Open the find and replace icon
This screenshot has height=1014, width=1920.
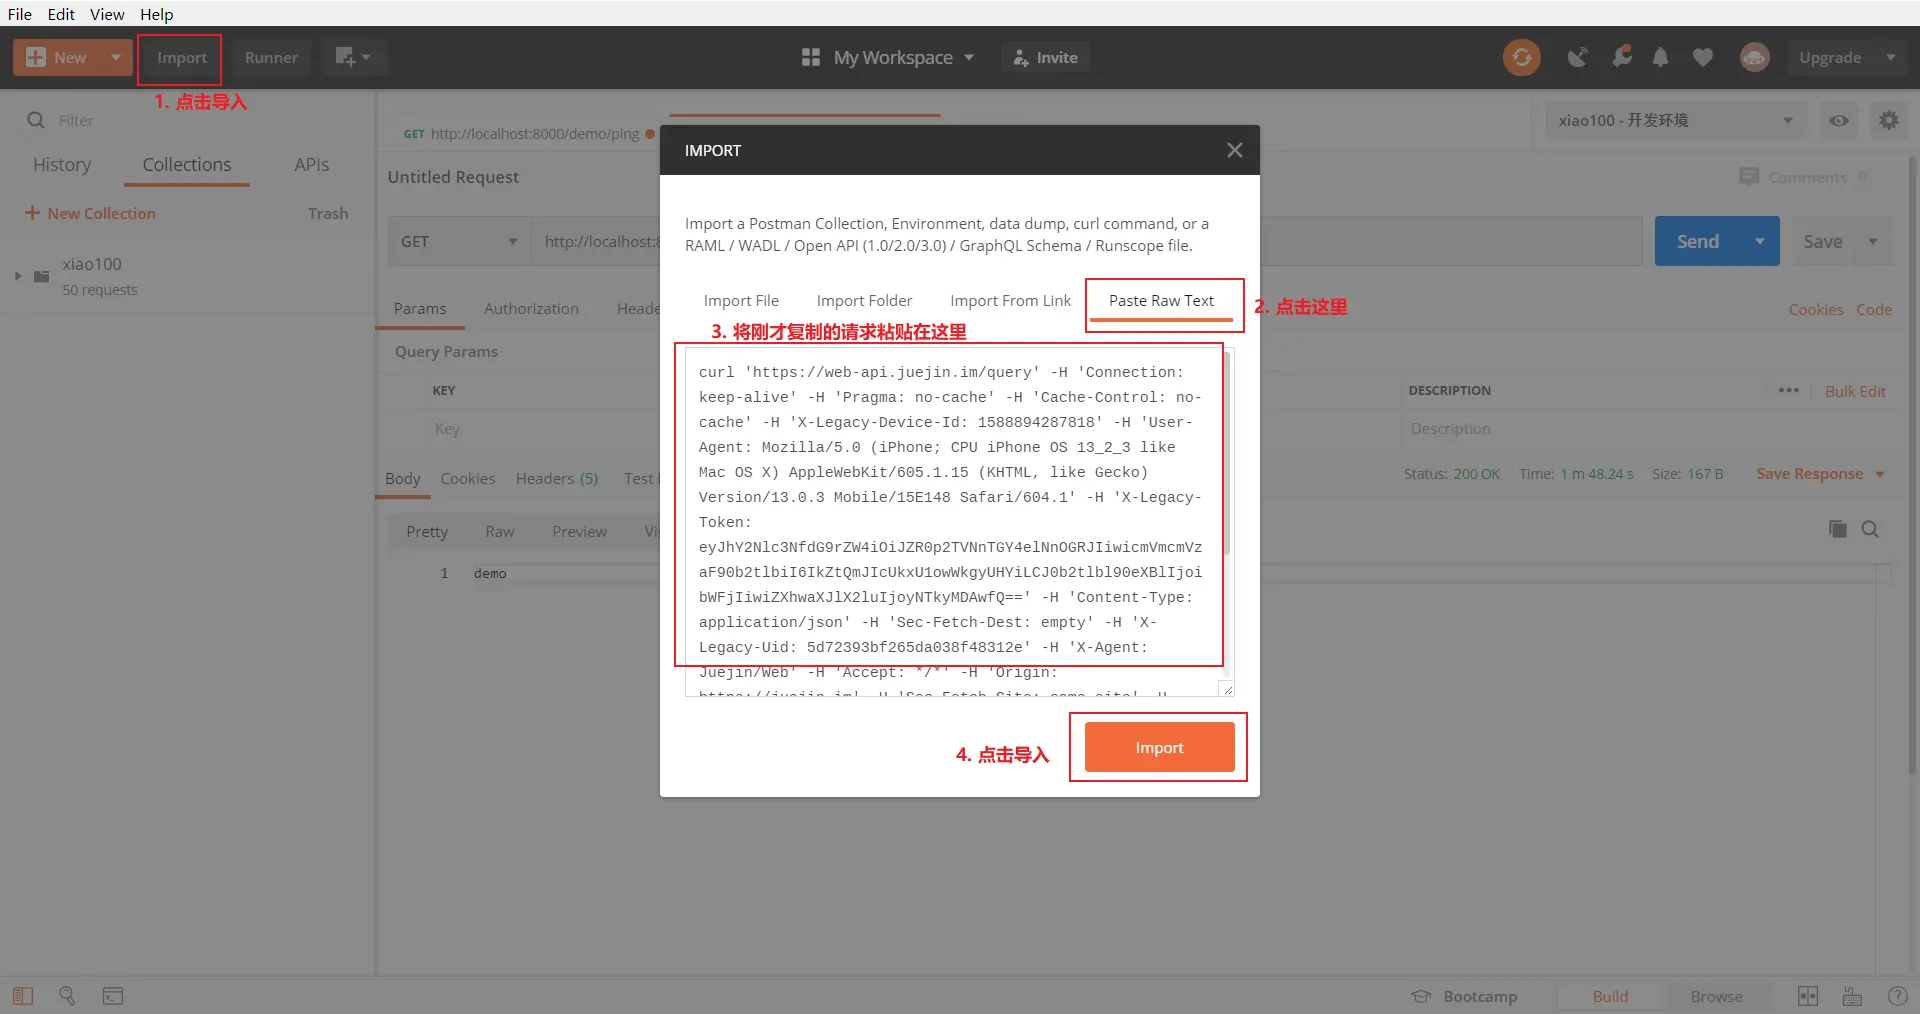[67, 996]
